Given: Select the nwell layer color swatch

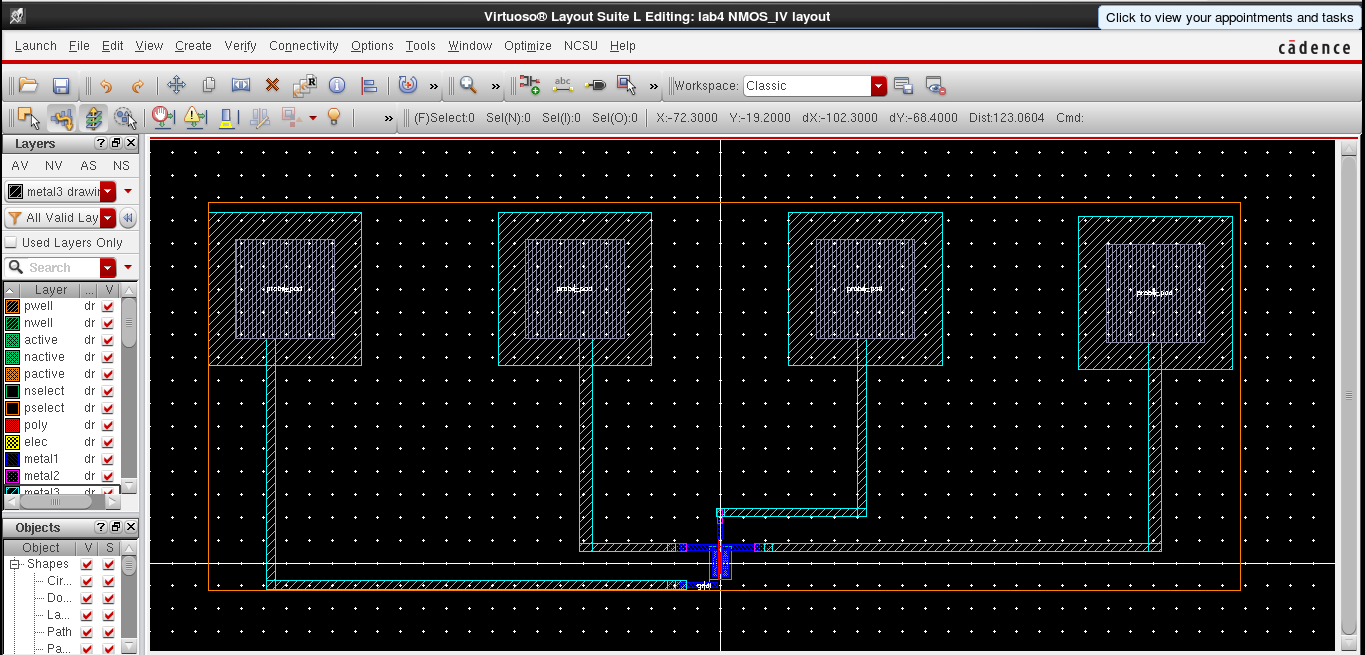Looking at the screenshot, I should click(13, 323).
